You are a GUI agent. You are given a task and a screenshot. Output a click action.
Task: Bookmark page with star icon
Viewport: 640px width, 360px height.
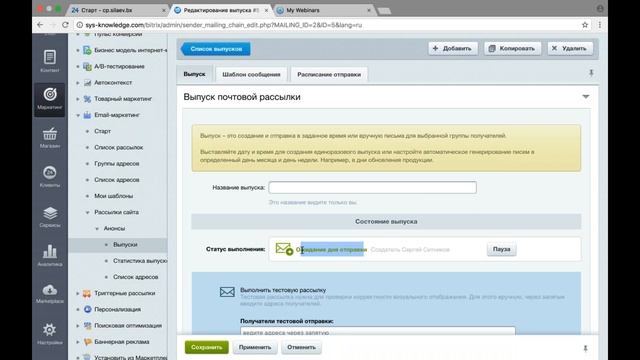(x=585, y=25)
